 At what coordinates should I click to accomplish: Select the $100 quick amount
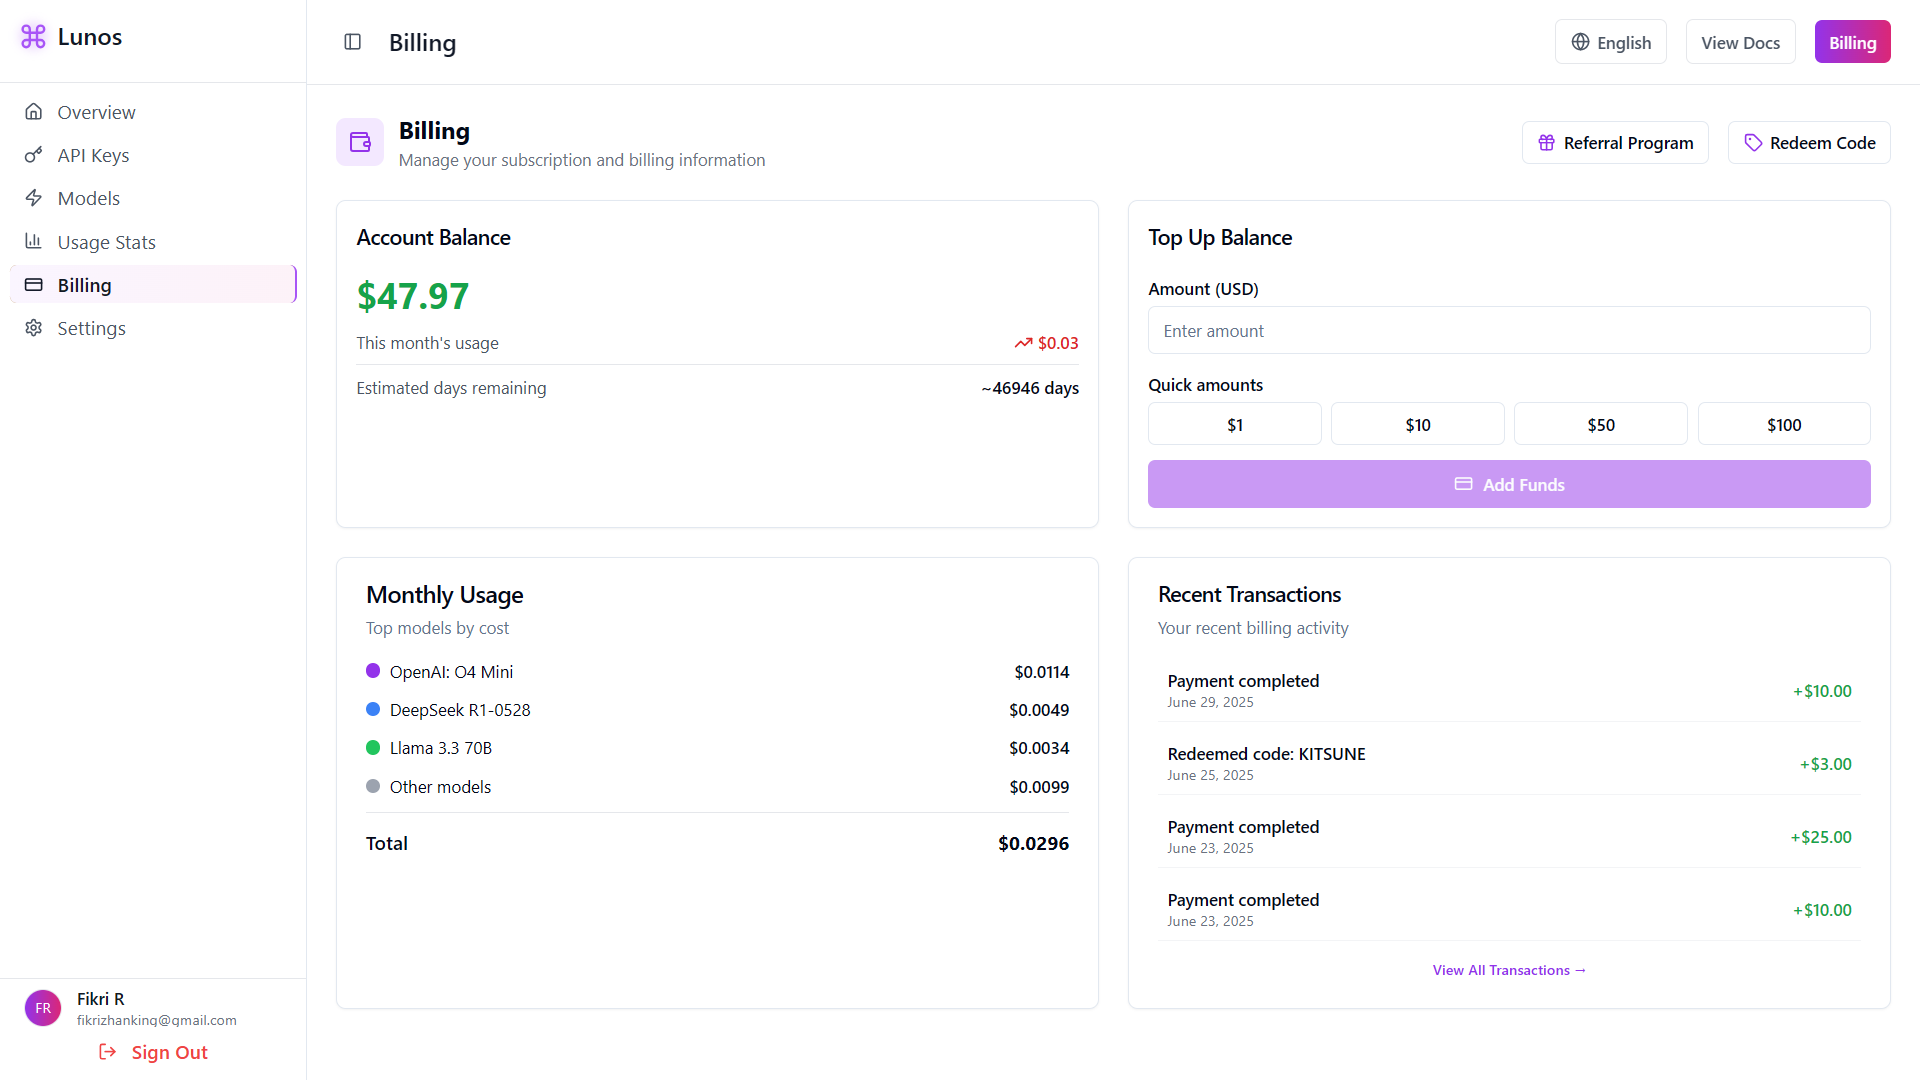(1783, 424)
